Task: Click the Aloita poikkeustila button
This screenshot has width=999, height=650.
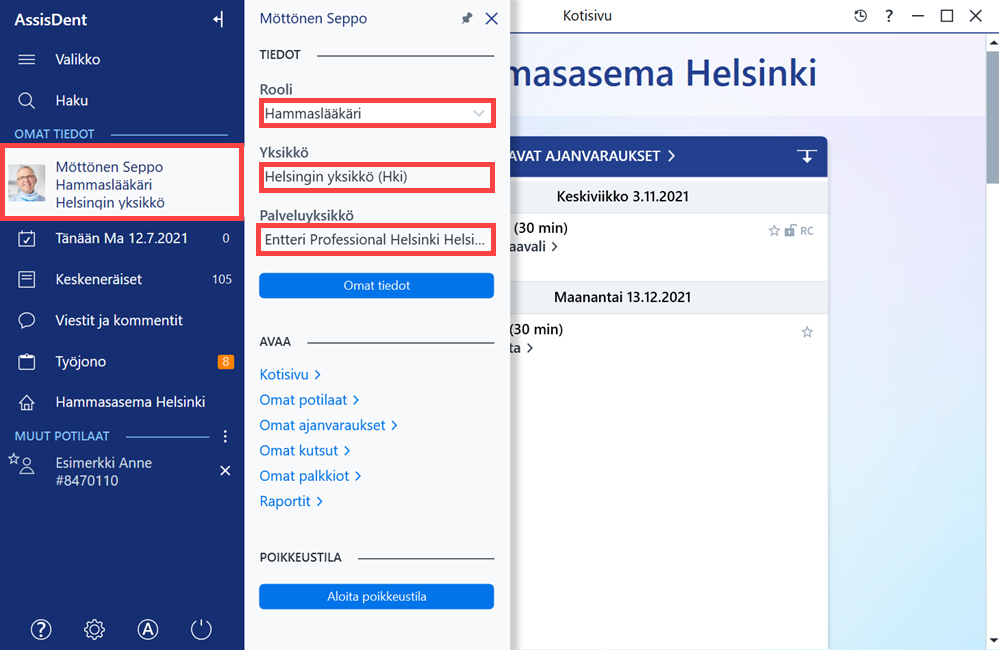Action: [x=377, y=596]
